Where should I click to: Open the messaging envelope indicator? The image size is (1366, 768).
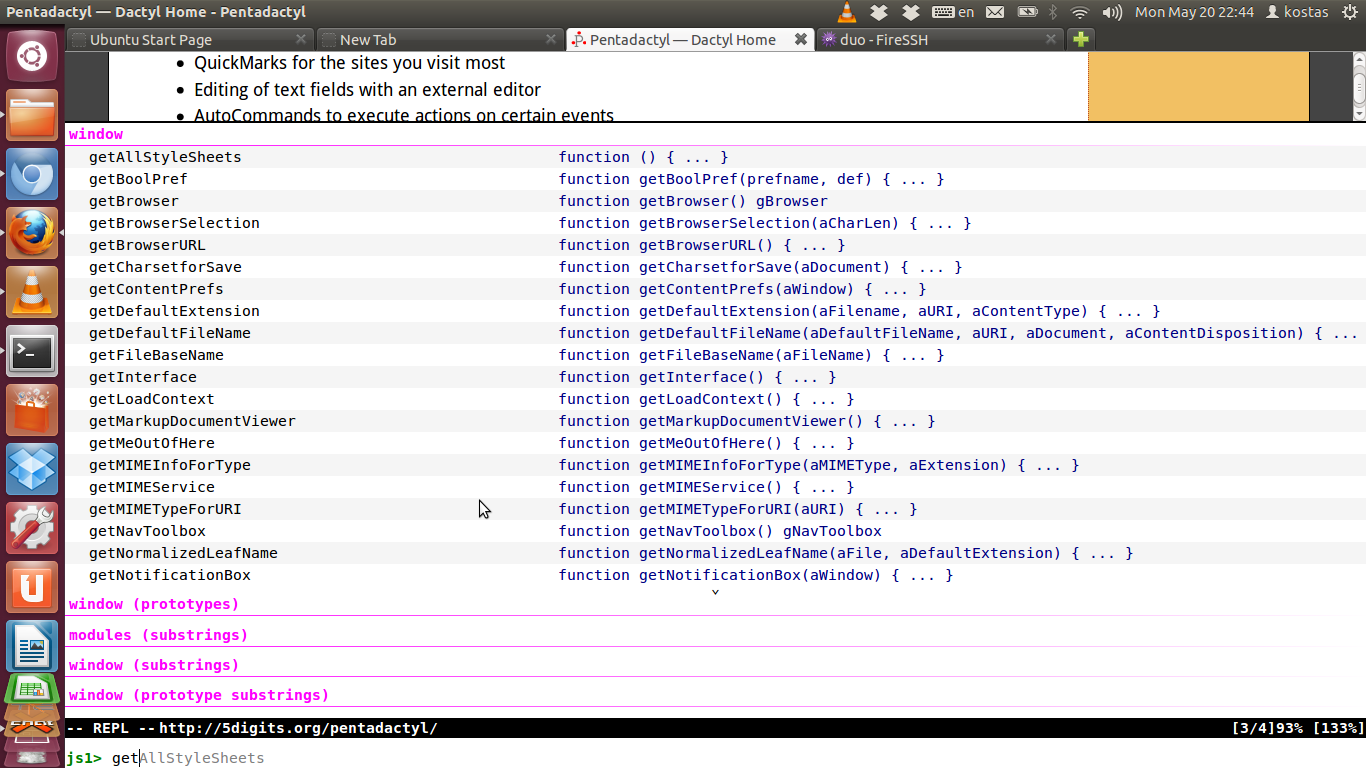tap(994, 12)
